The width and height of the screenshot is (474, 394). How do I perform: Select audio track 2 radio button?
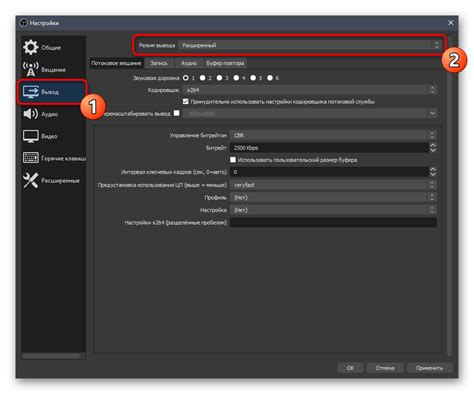coord(202,78)
